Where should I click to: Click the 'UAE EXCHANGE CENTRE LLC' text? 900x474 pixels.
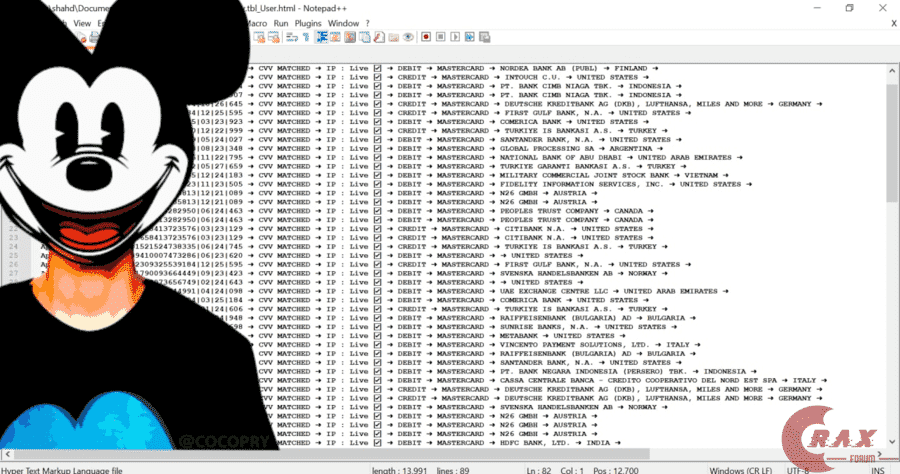pyautogui.click(x=553, y=292)
